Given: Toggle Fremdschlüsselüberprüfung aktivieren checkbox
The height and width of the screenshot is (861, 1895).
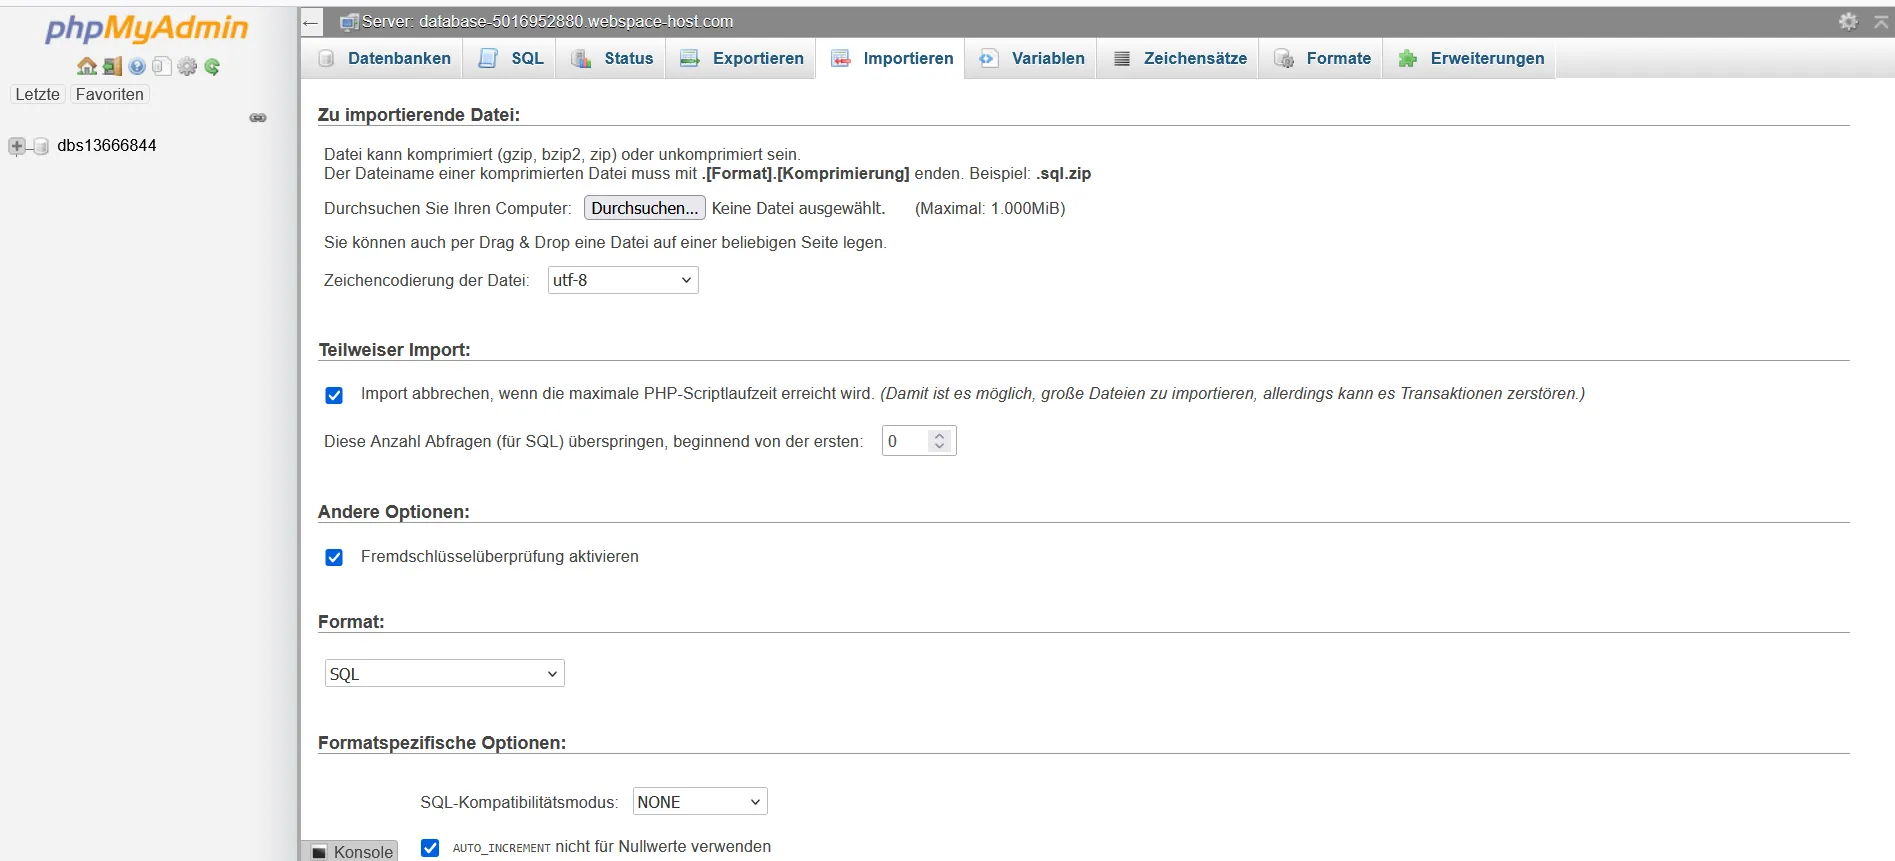Looking at the screenshot, I should [334, 557].
